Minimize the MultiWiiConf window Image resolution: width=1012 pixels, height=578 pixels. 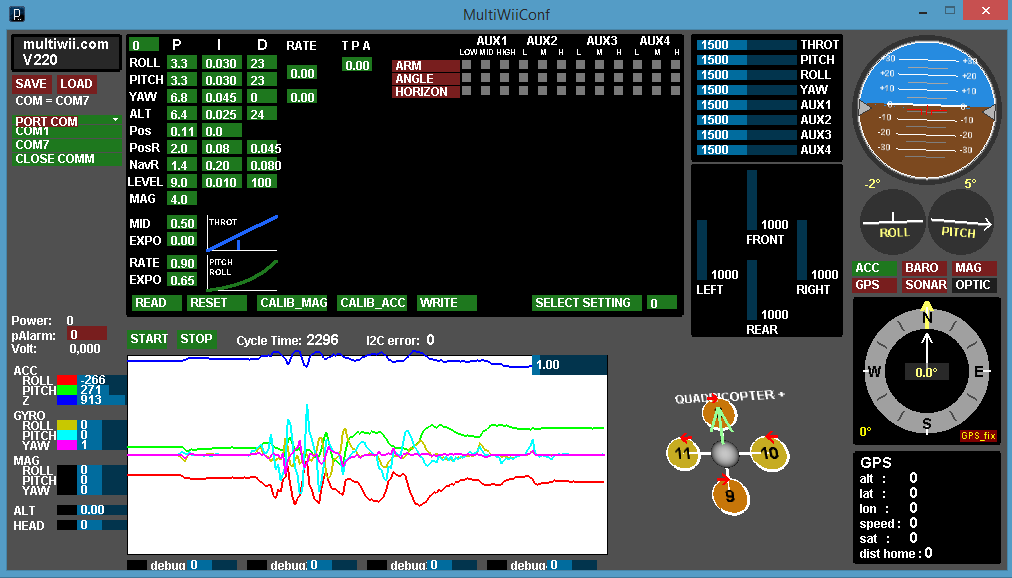pyautogui.click(x=923, y=11)
